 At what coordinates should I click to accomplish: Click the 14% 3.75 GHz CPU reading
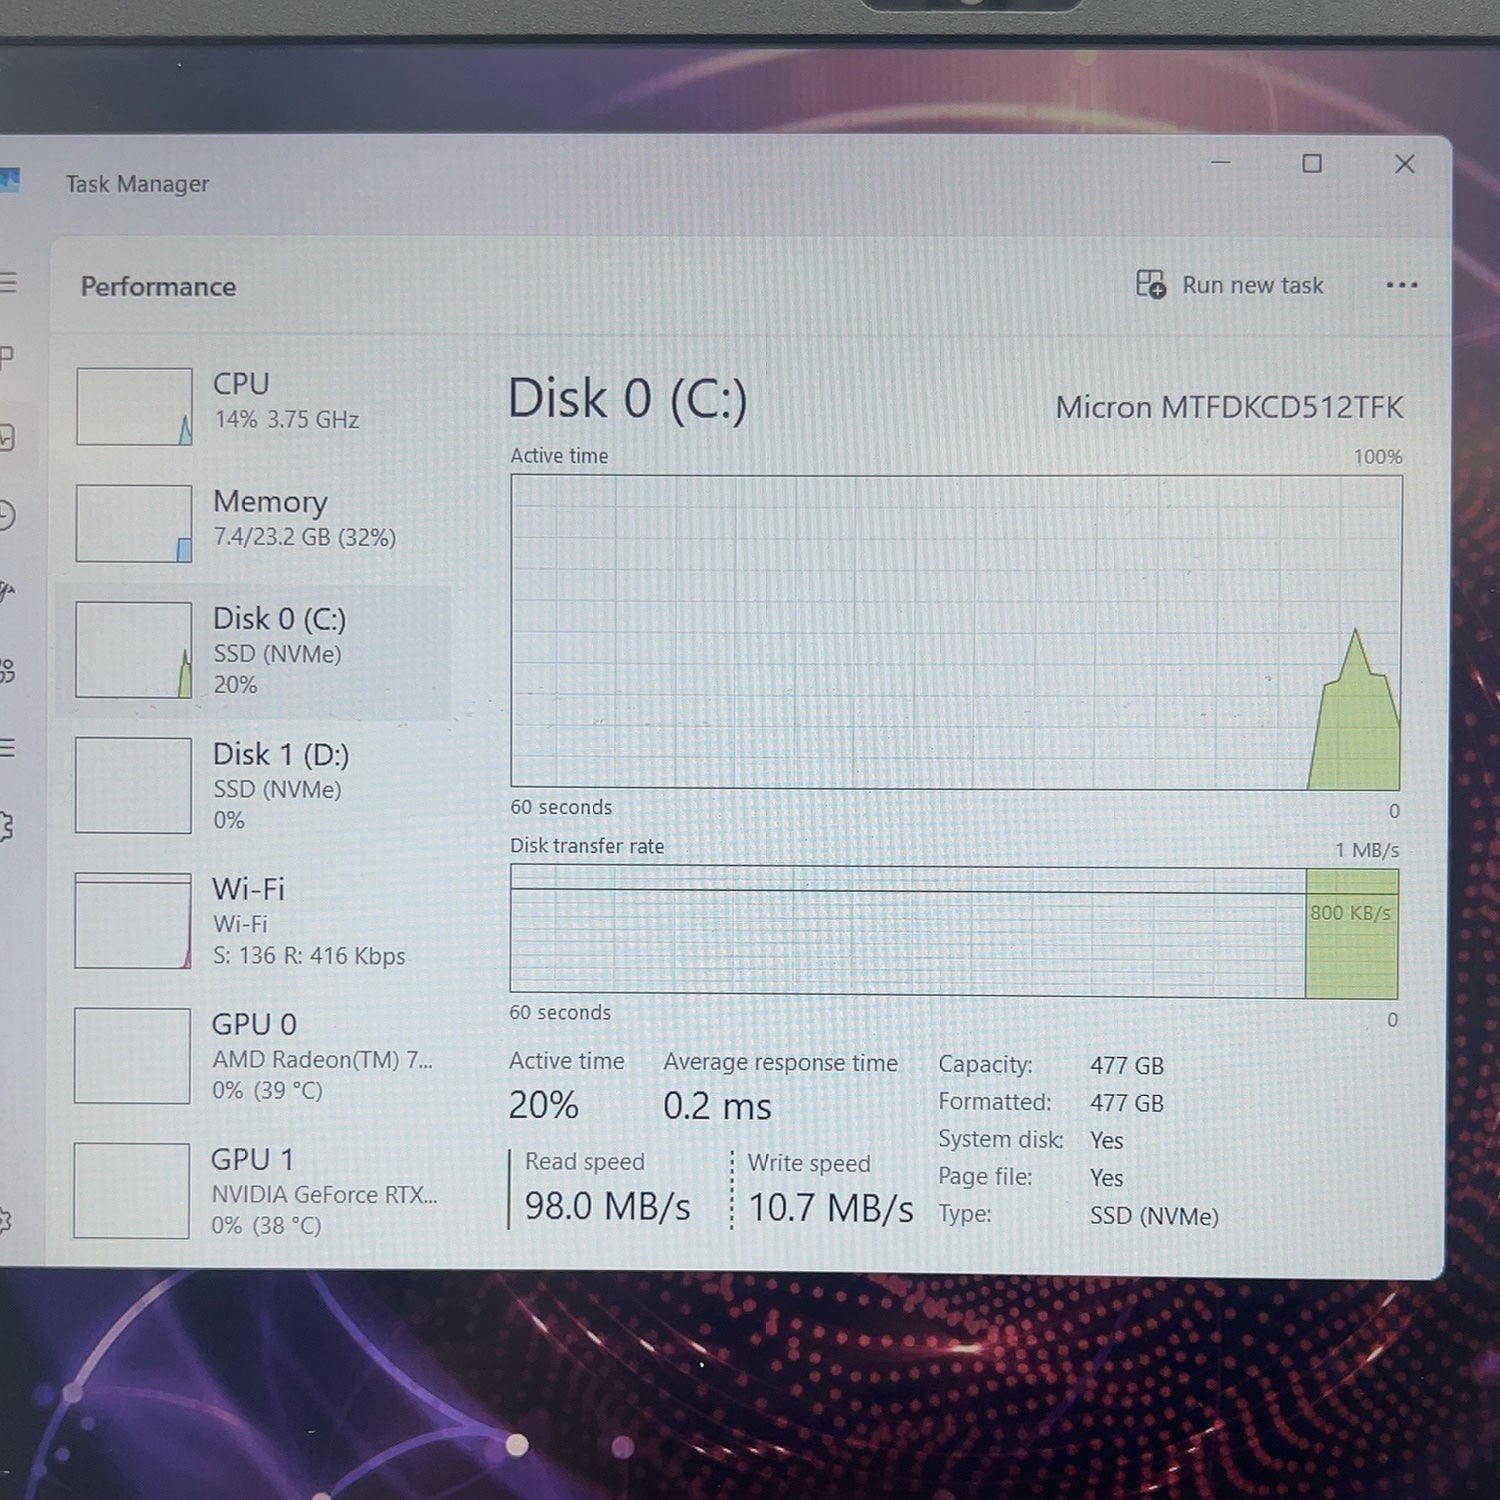coord(287,420)
